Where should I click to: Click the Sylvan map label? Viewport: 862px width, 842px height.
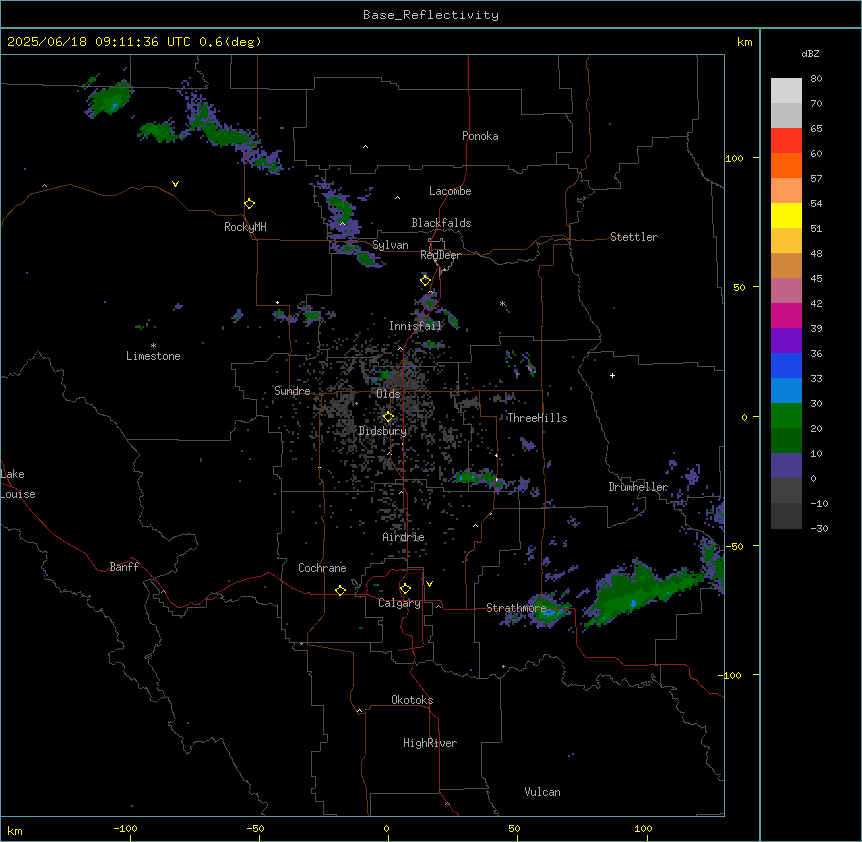[x=390, y=245]
